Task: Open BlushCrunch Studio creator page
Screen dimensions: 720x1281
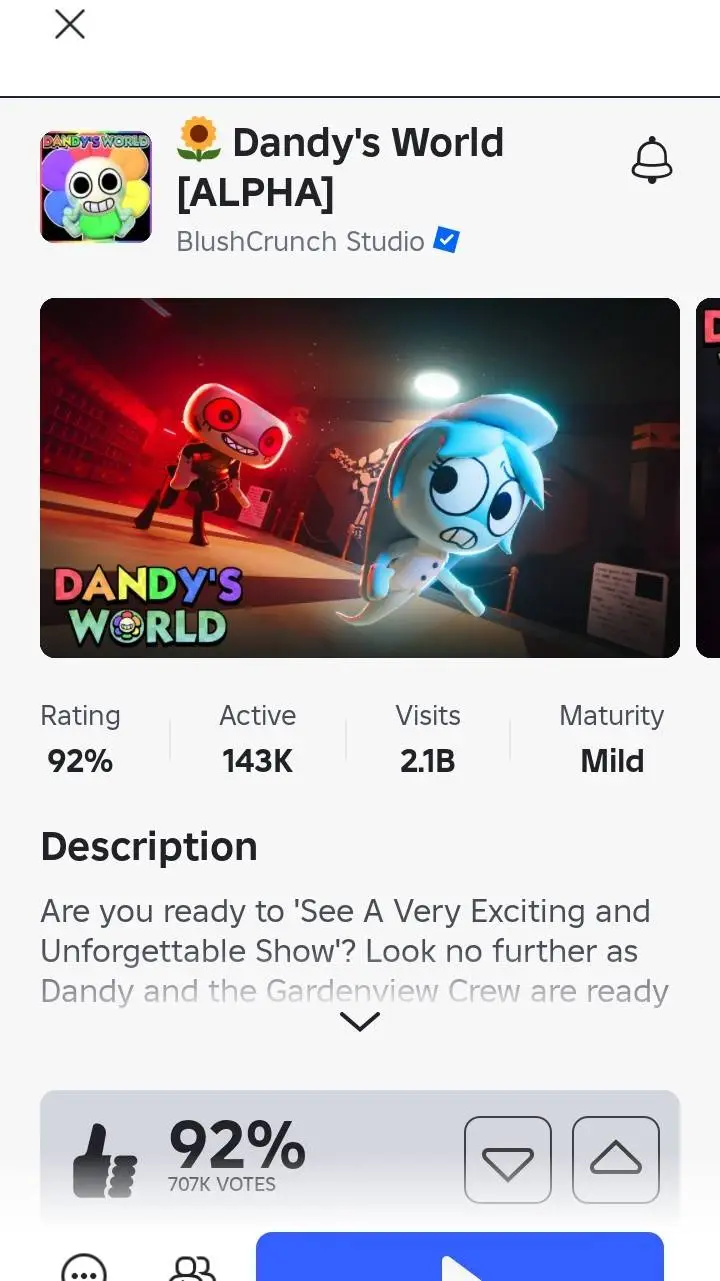Action: click(x=300, y=241)
